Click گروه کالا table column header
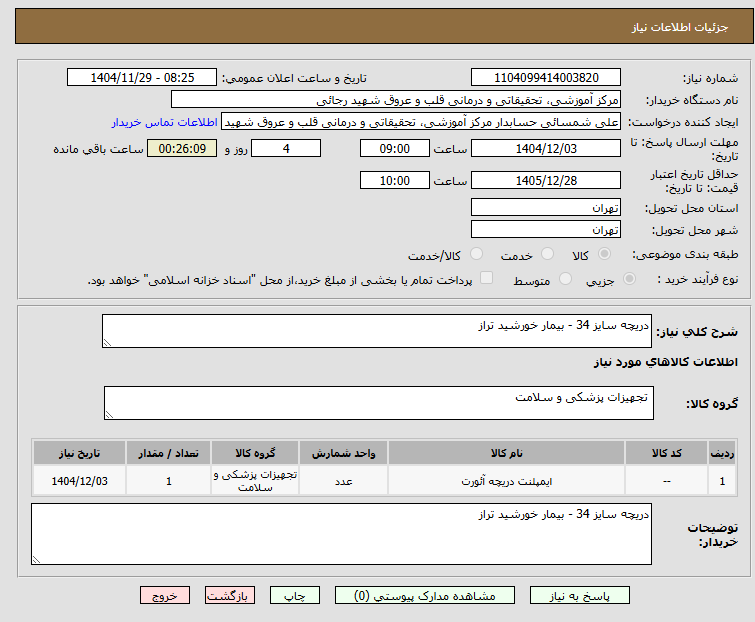 255,453
